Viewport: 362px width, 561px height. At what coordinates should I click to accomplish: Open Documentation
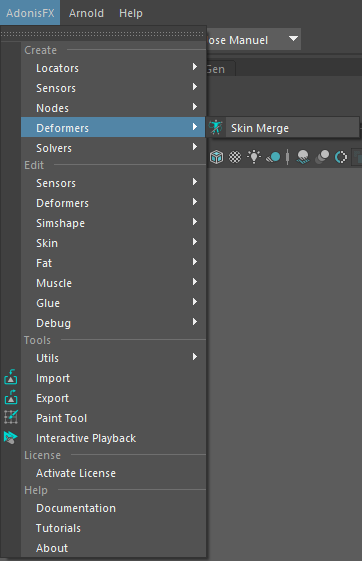(113, 508)
